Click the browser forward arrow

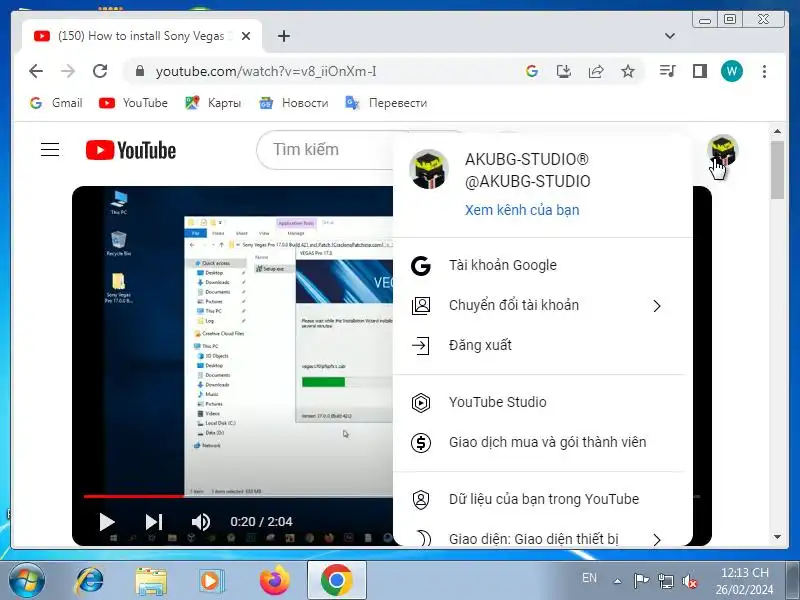68,71
